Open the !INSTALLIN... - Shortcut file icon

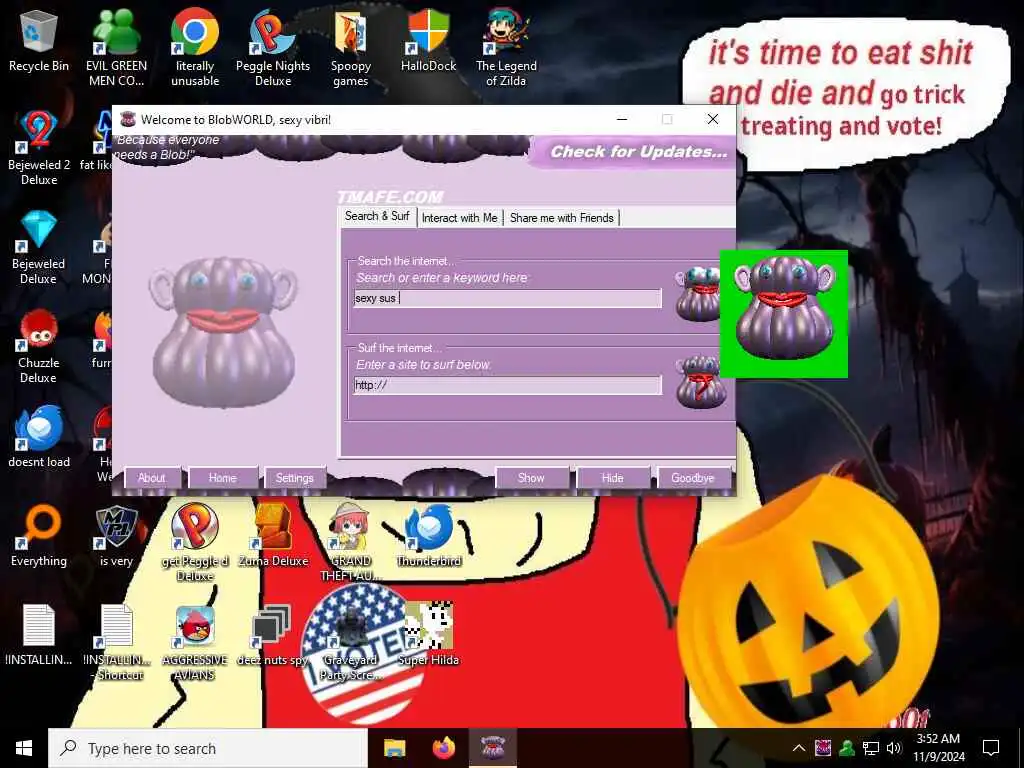click(x=116, y=643)
